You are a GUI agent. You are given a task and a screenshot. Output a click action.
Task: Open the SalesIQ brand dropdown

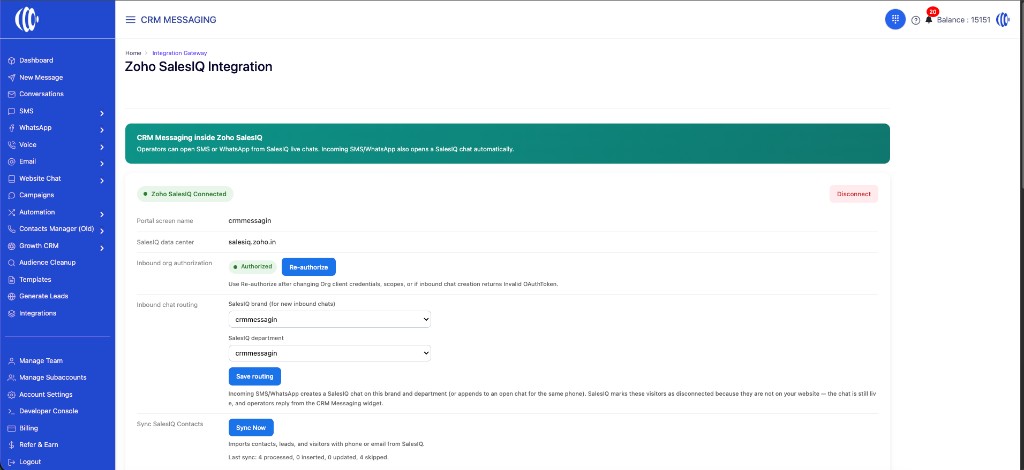[x=329, y=319]
